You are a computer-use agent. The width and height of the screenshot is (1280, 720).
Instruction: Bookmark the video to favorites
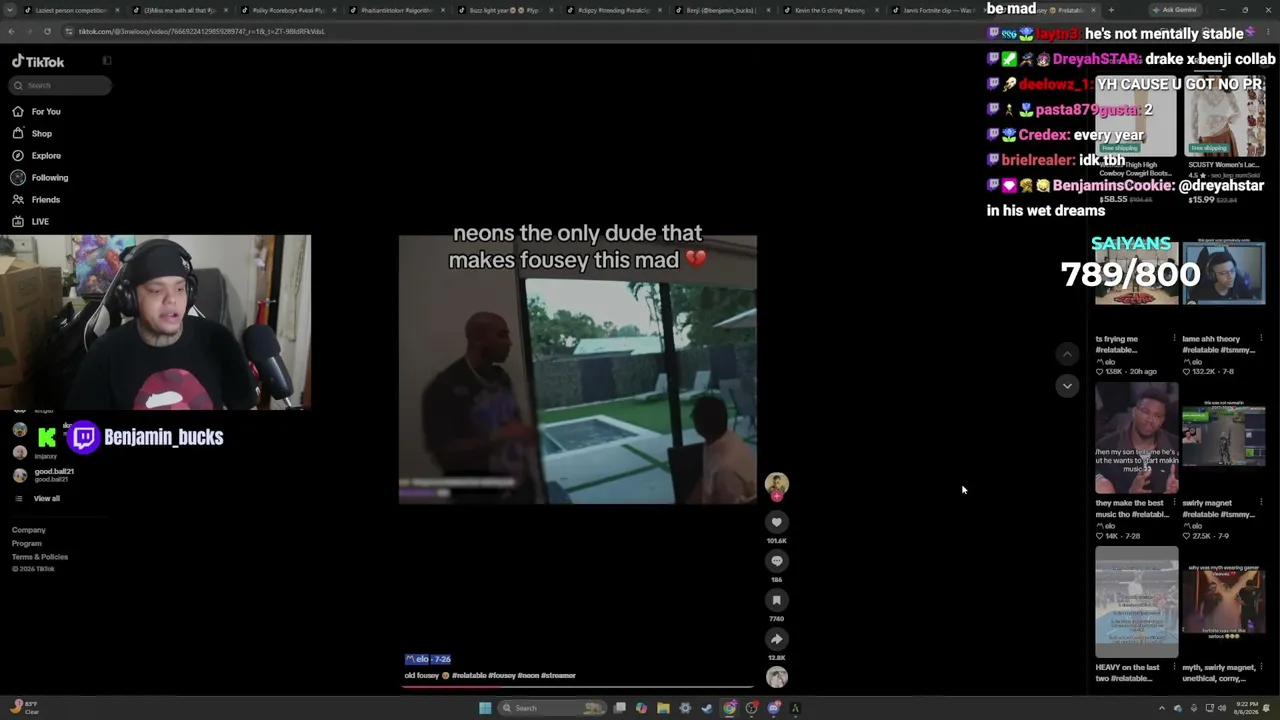click(x=777, y=600)
